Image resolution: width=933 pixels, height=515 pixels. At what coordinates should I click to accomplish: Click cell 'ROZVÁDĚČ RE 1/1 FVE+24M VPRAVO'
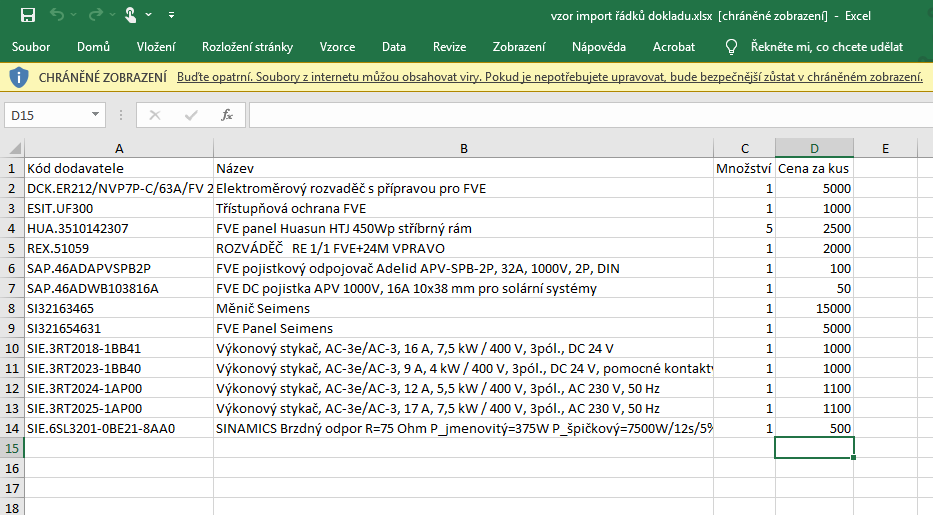coord(464,249)
